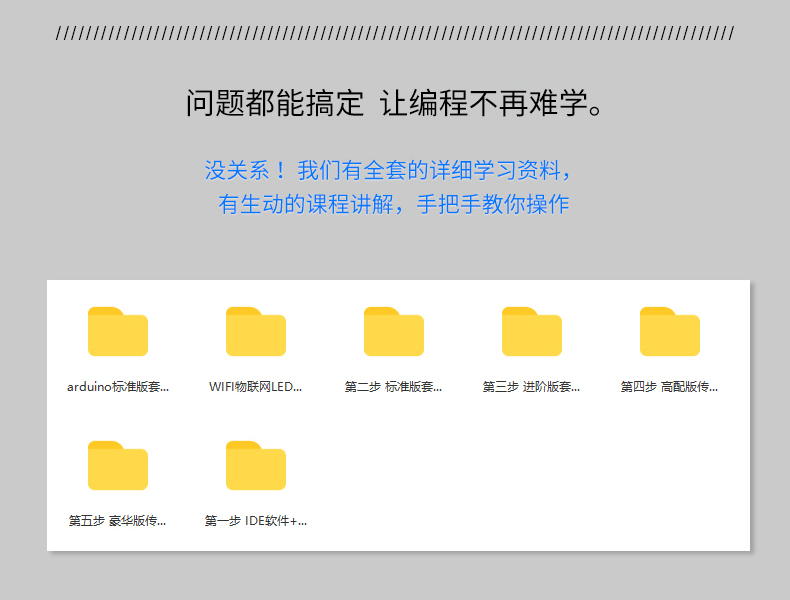Click the '第三步 进阶版套...' folder name
790x600 pixels.
532,387
